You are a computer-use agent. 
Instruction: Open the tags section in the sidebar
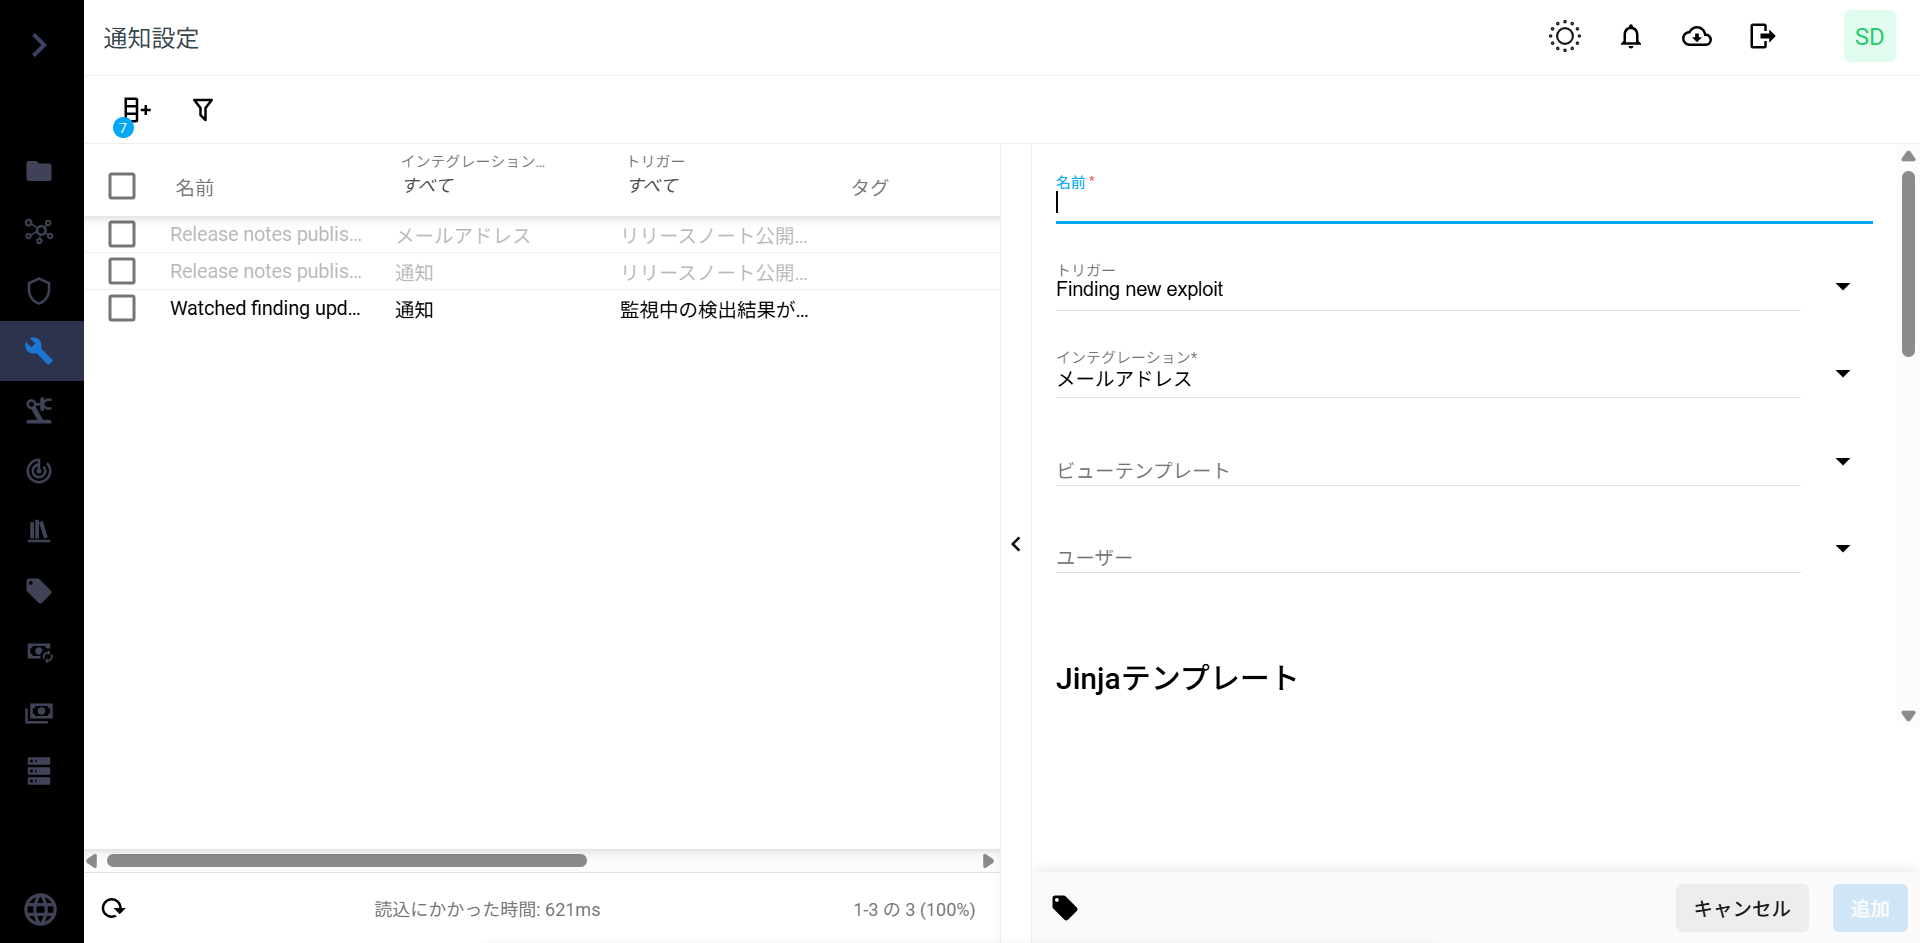coord(39,591)
